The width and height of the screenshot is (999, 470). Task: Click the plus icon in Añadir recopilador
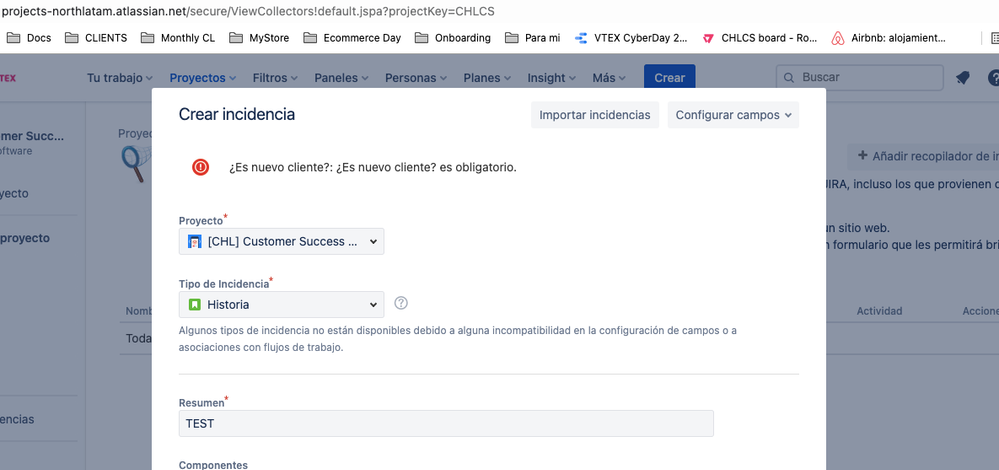click(863, 155)
